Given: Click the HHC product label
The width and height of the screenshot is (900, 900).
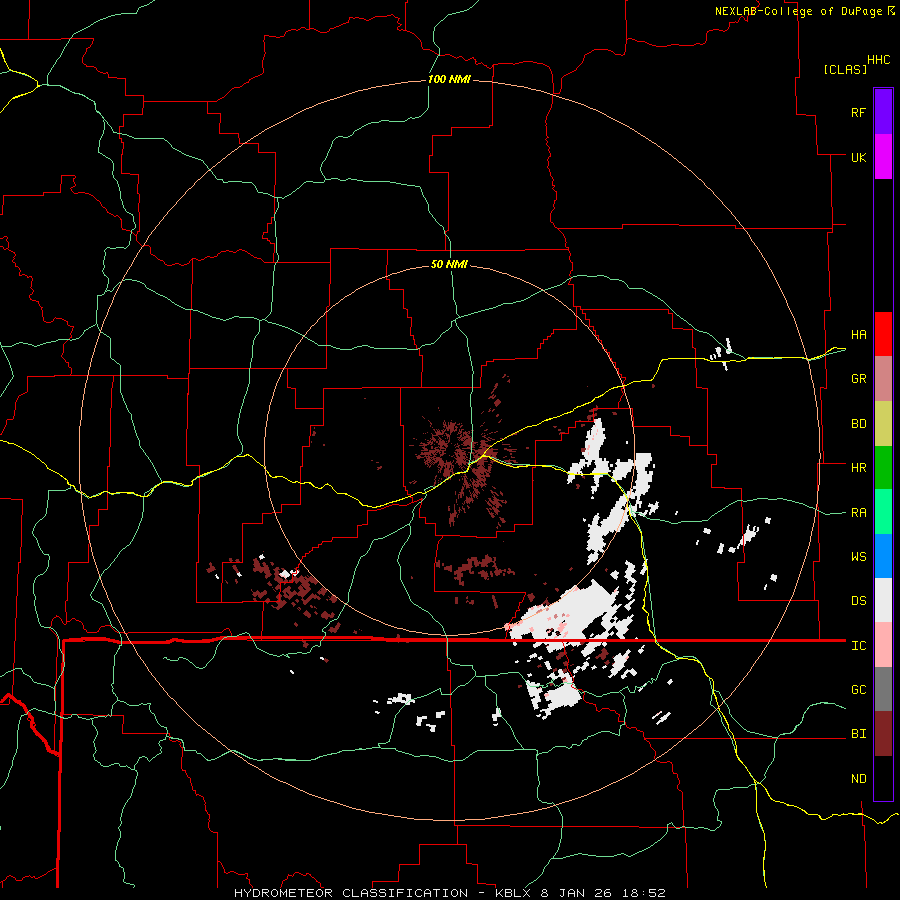Looking at the screenshot, I should (879, 60).
